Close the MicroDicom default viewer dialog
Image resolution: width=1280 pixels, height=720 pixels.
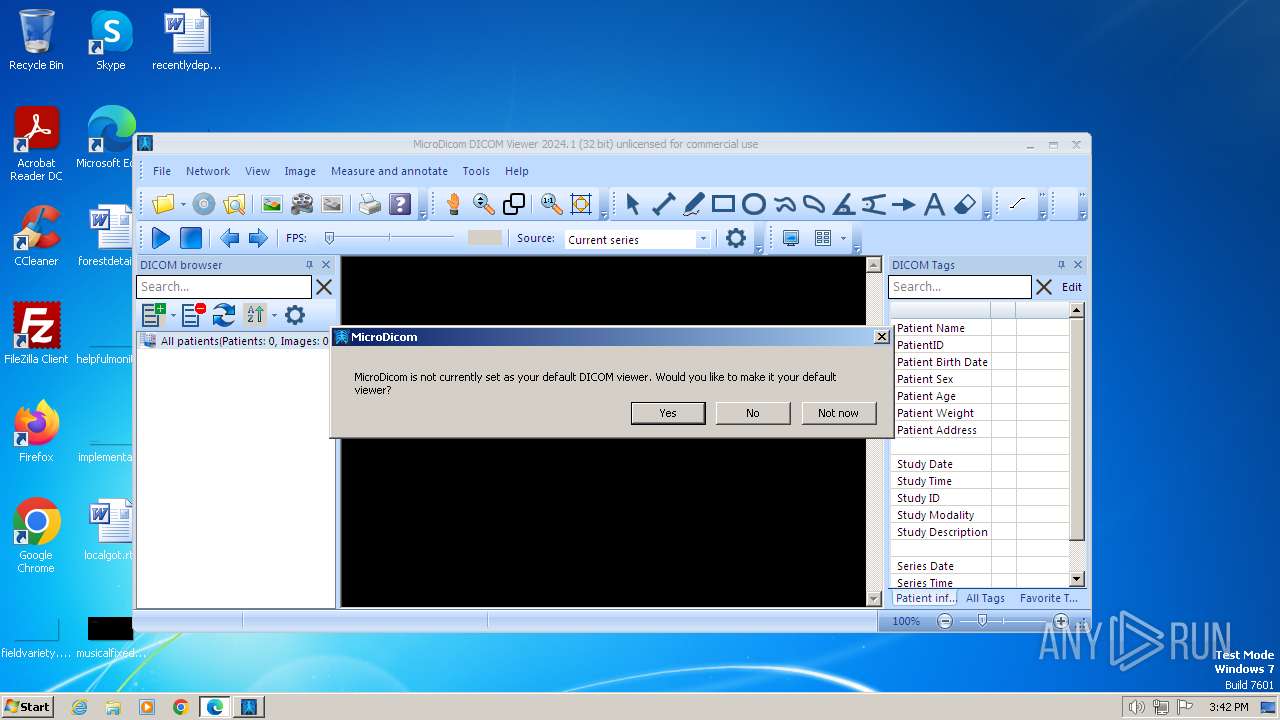[x=881, y=337]
